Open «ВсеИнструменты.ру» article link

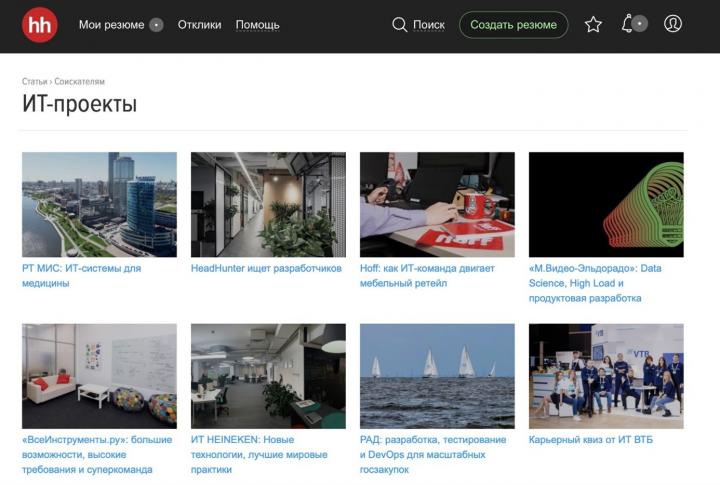pos(97,454)
